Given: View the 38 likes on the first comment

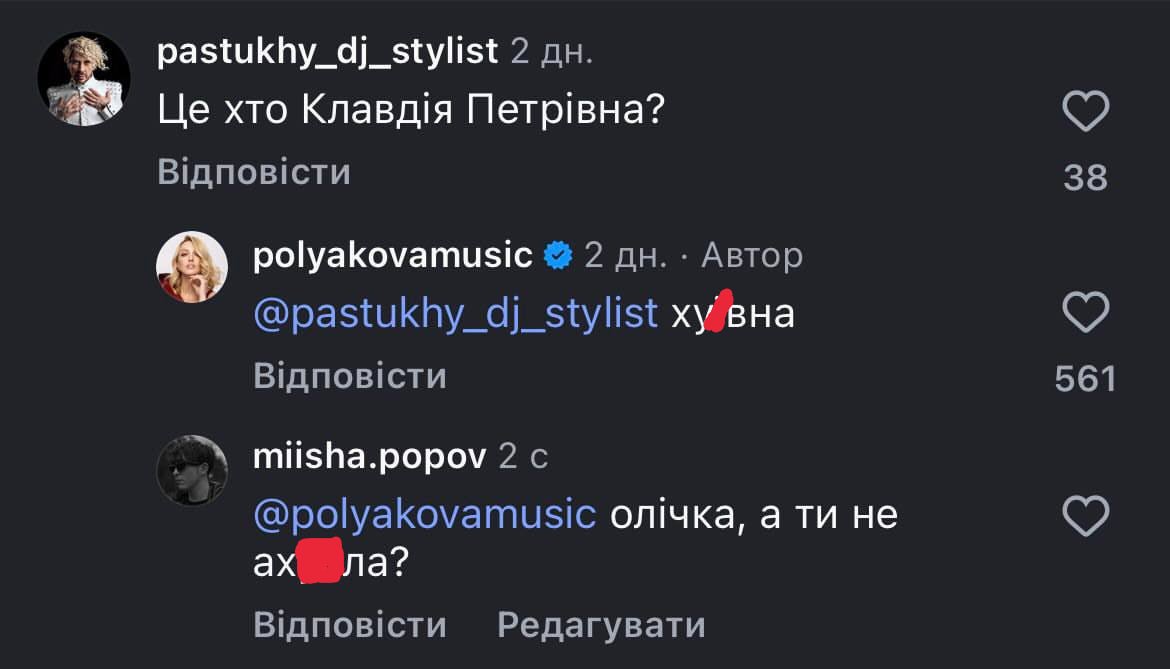Looking at the screenshot, I should pyautogui.click(x=1085, y=178).
